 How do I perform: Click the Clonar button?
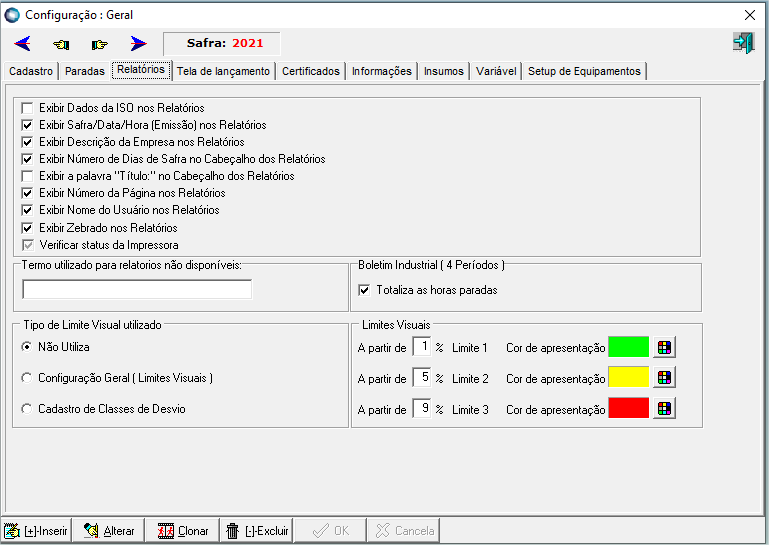tap(182, 530)
